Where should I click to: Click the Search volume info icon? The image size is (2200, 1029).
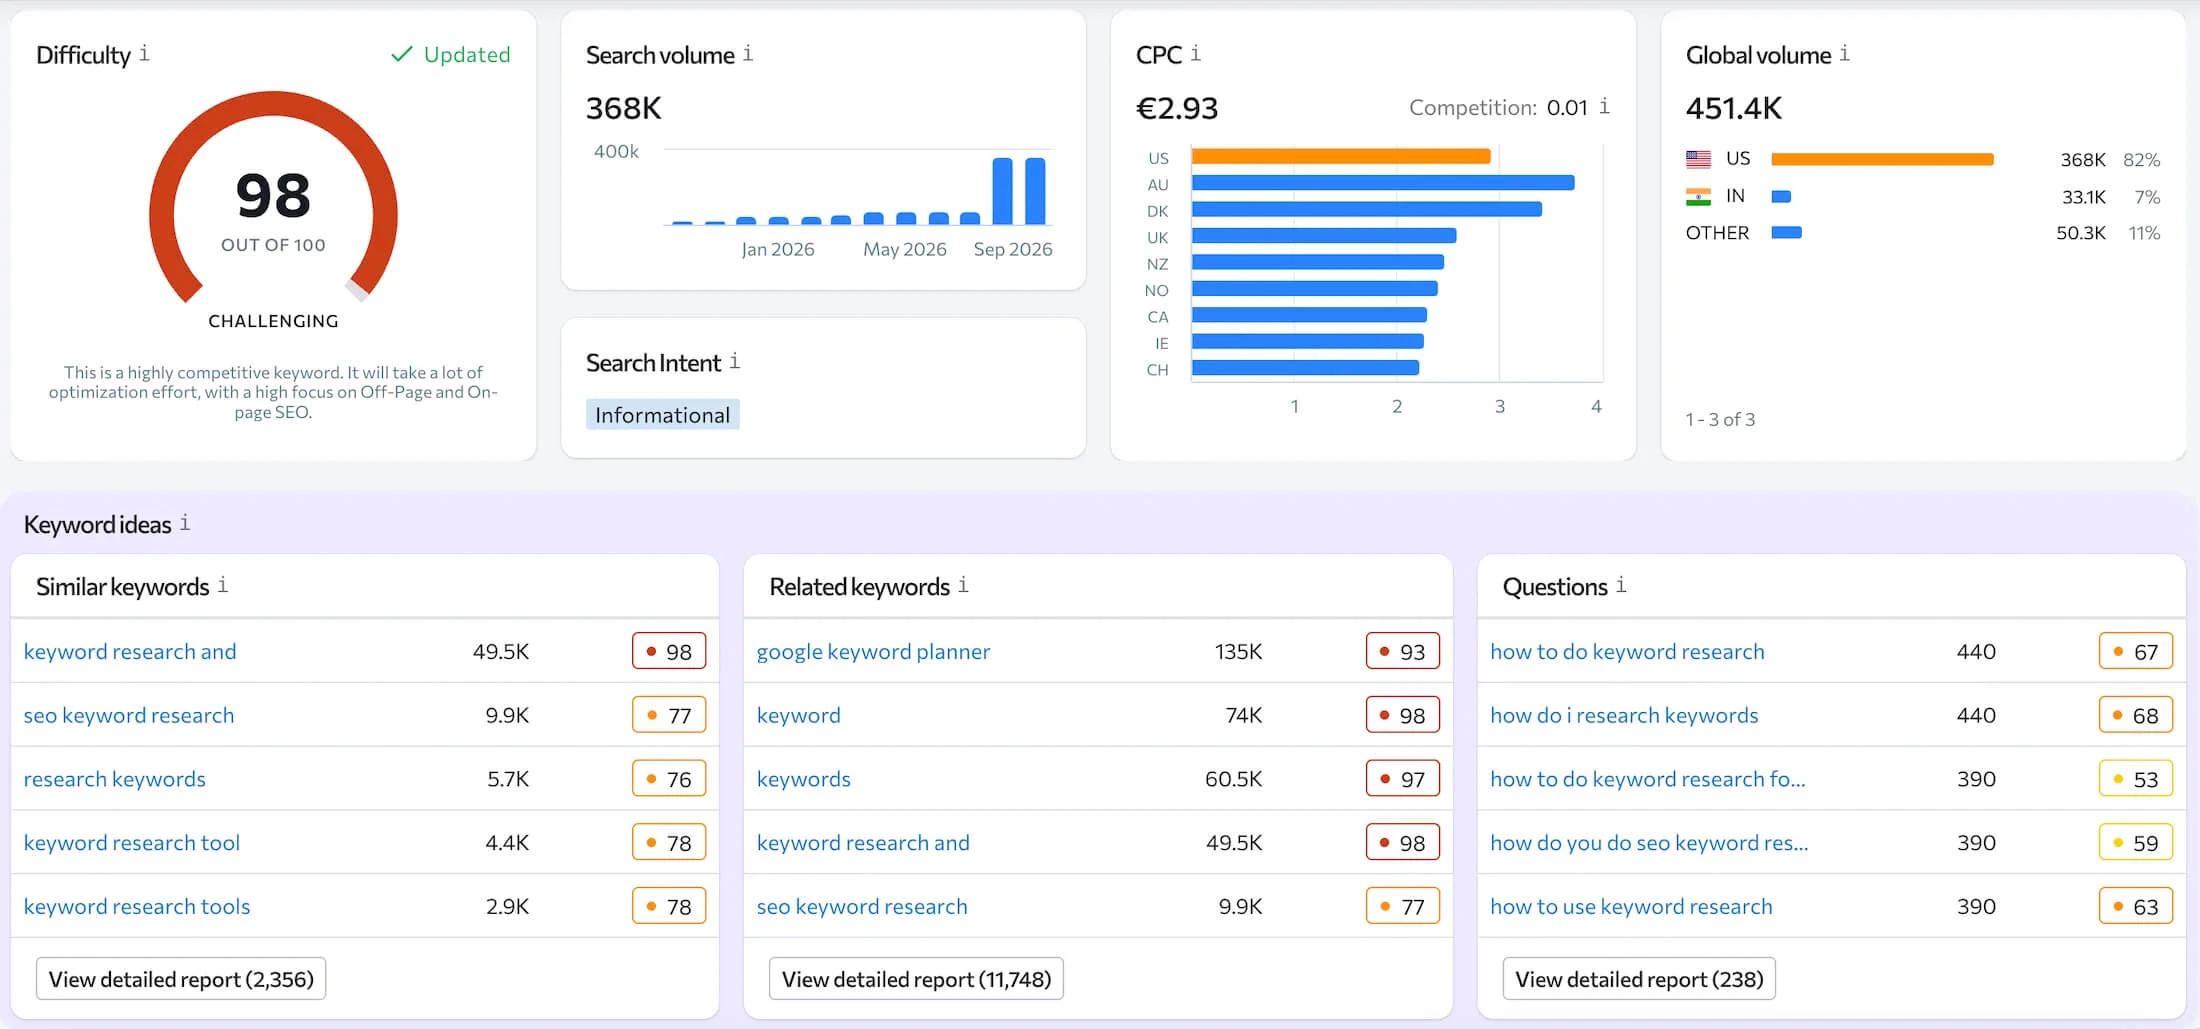748,53
